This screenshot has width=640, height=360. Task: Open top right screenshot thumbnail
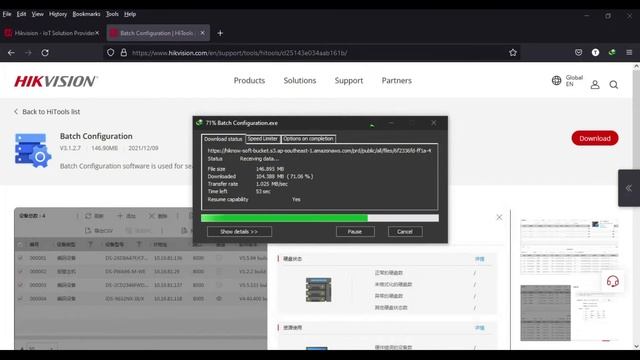click(x=569, y=247)
